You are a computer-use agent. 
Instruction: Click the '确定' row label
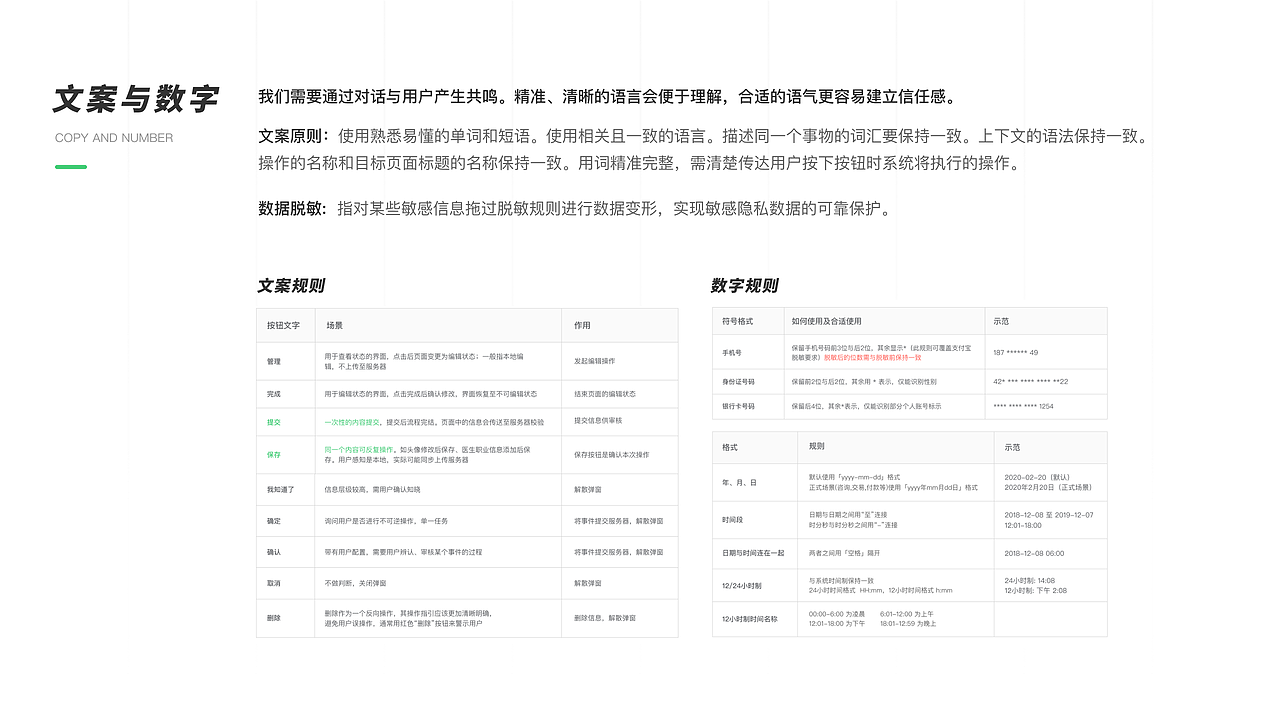[x=274, y=521]
